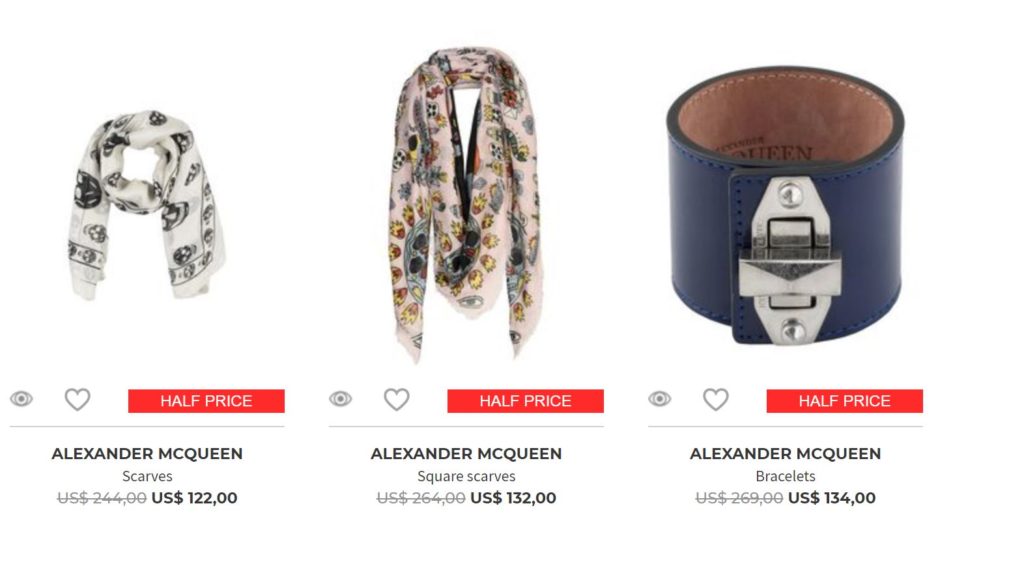Open the blue leather cuff bracelet image
The height and width of the screenshot is (577, 1024).
[x=786, y=206]
